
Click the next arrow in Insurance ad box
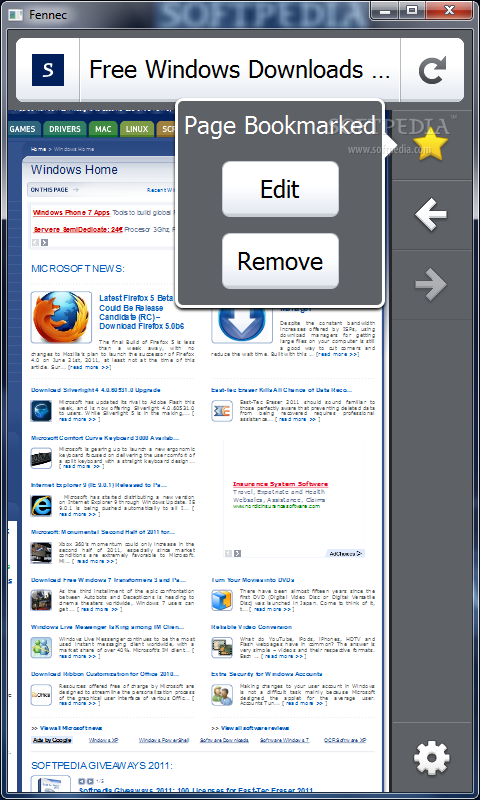click(x=237, y=553)
